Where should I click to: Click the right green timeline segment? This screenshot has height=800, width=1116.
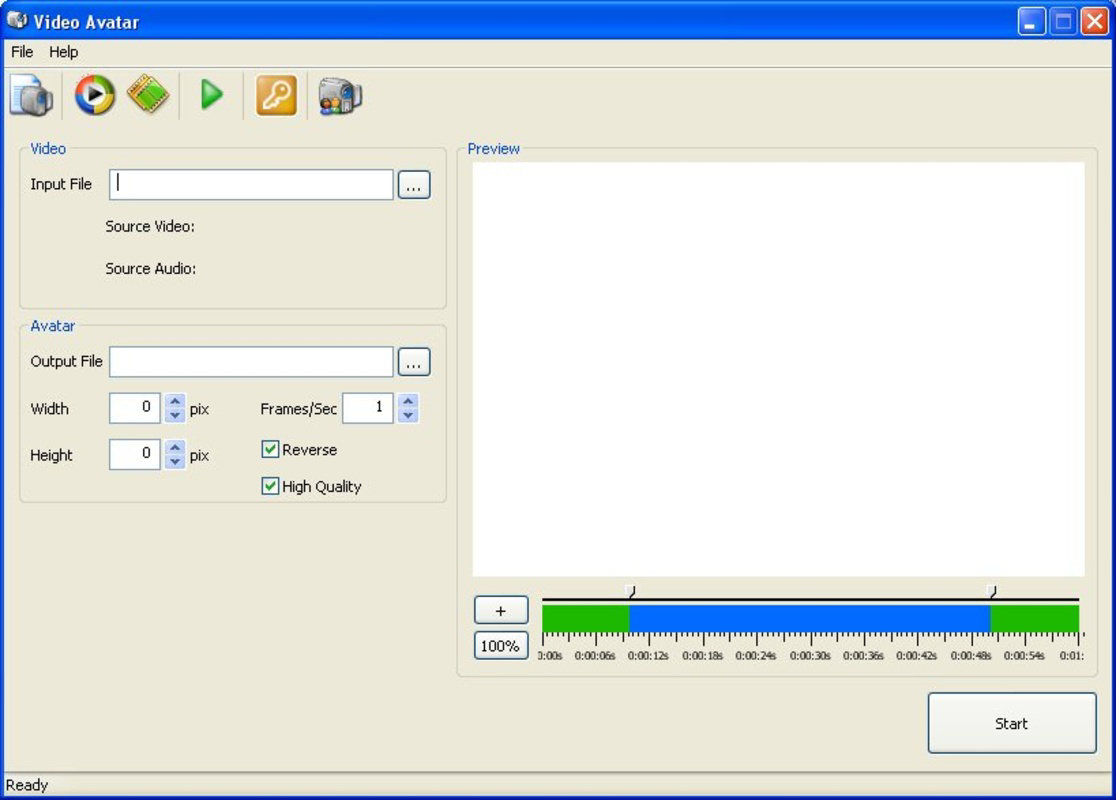coord(1035,618)
